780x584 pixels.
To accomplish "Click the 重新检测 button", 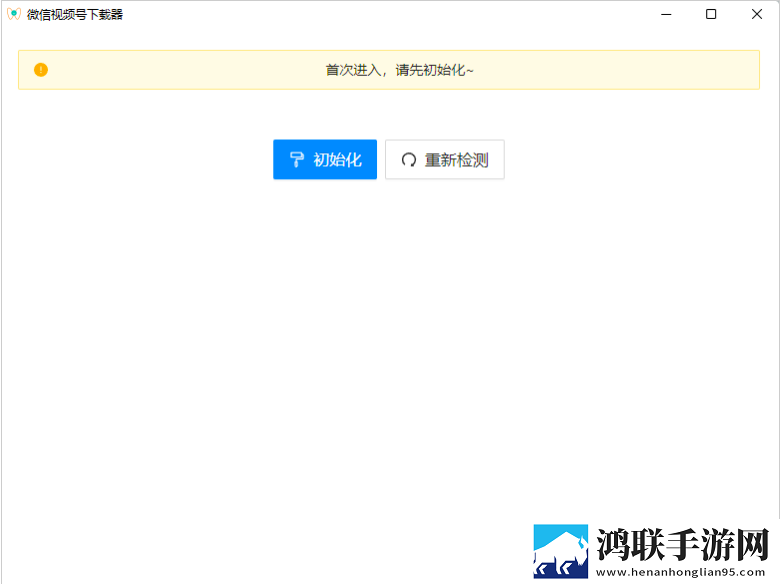I will pos(445,159).
